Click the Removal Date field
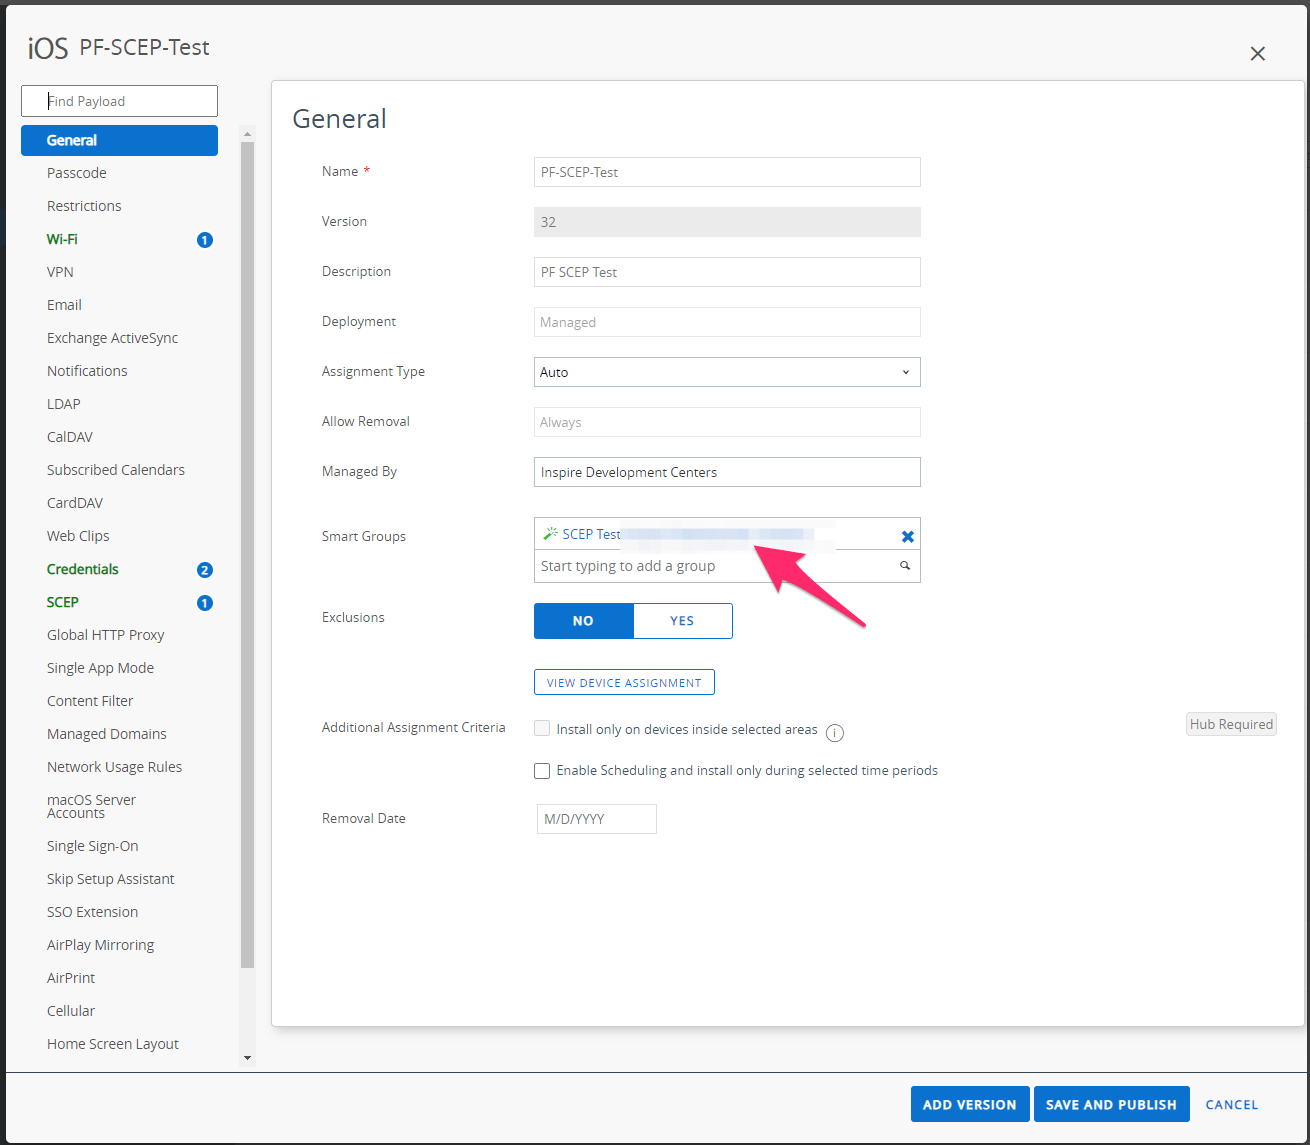The height and width of the screenshot is (1145, 1310). (x=596, y=818)
